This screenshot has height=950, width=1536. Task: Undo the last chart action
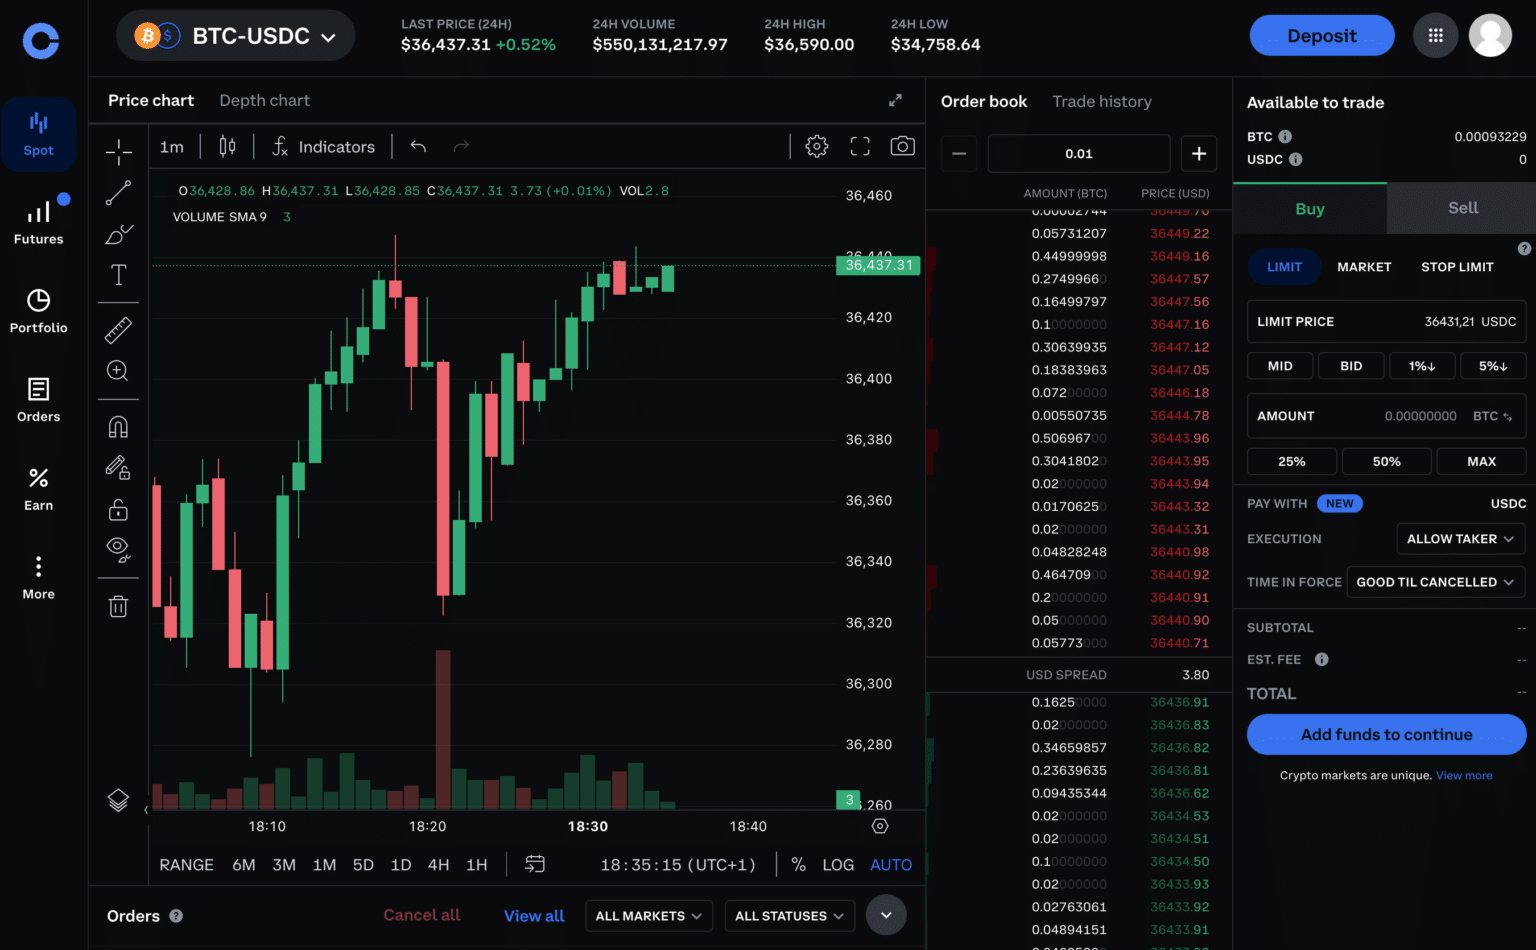point(418,146)
